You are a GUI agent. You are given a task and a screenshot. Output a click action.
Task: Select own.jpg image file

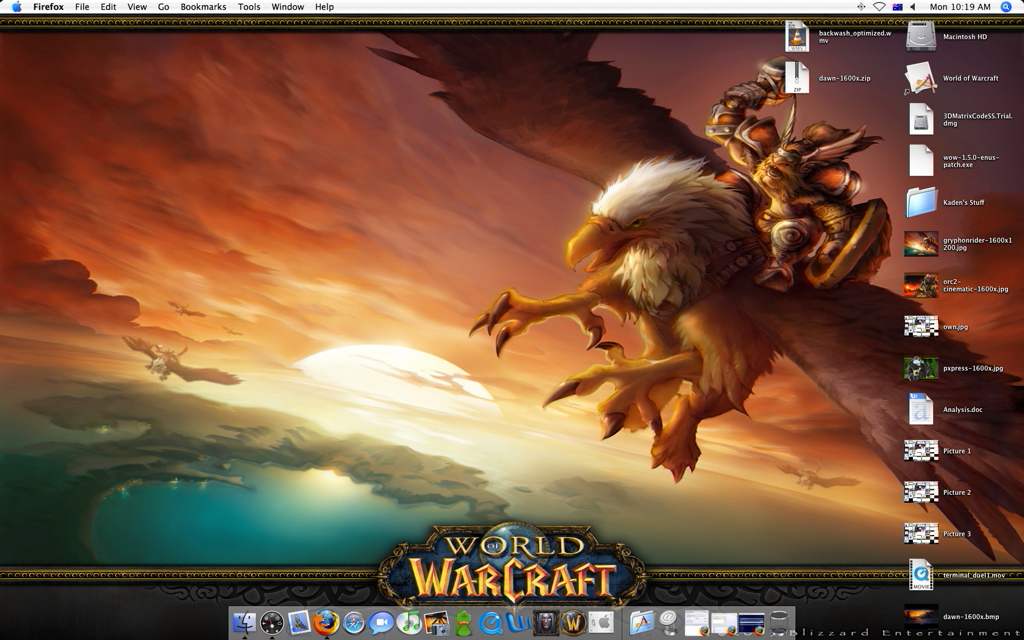pos(921,326)
